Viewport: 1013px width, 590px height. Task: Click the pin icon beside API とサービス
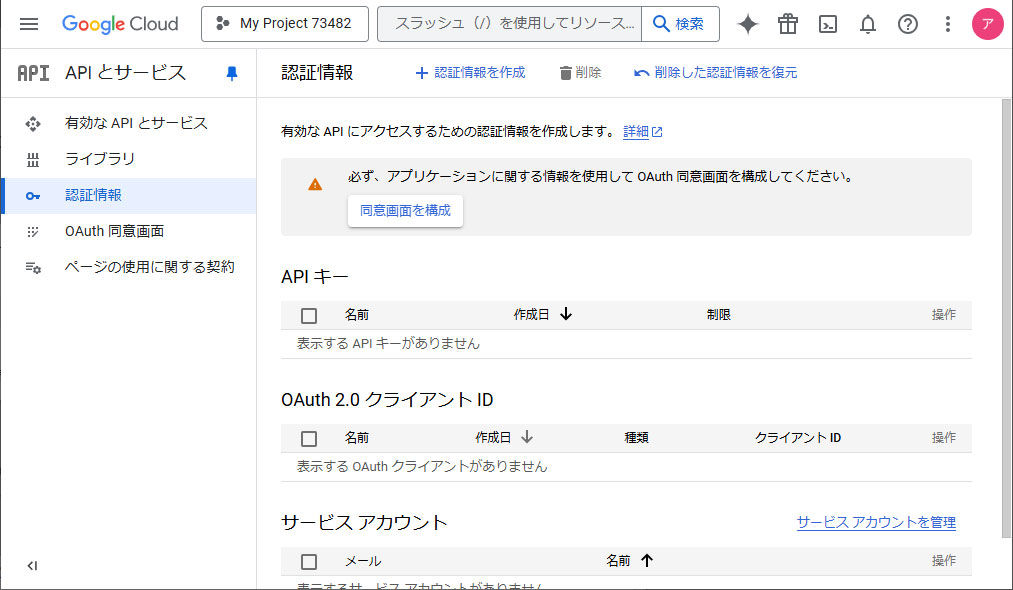coord(232,73)
